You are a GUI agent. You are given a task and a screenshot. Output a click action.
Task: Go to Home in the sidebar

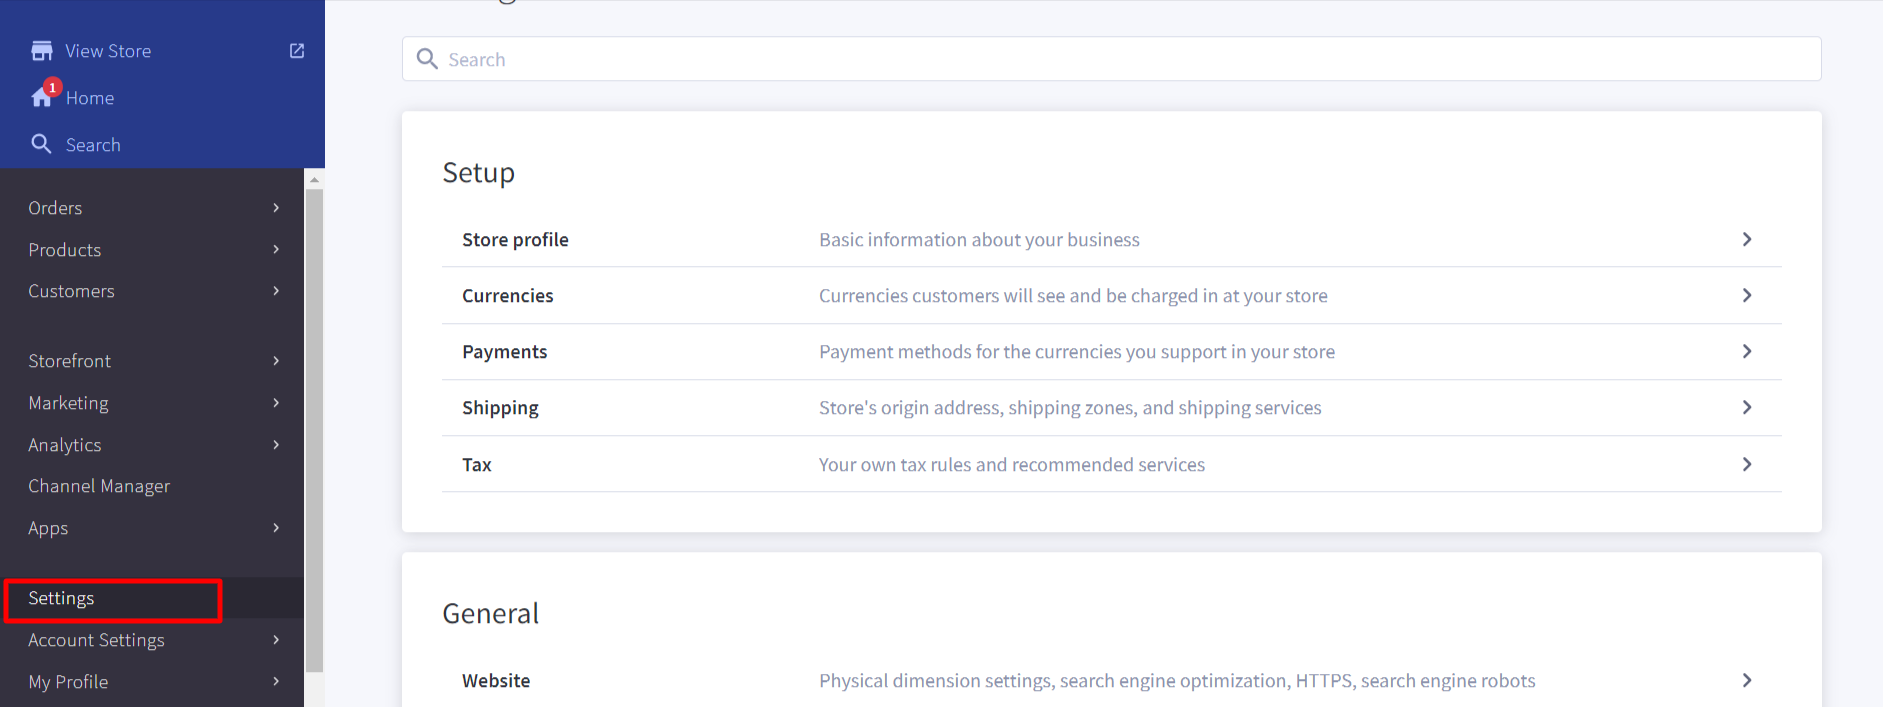[x=90, y=98]
